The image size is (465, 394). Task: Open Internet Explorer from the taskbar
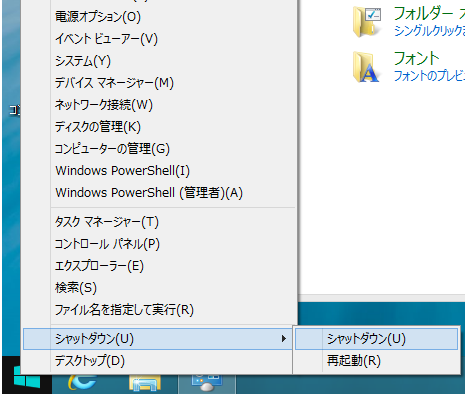(82, 382)
